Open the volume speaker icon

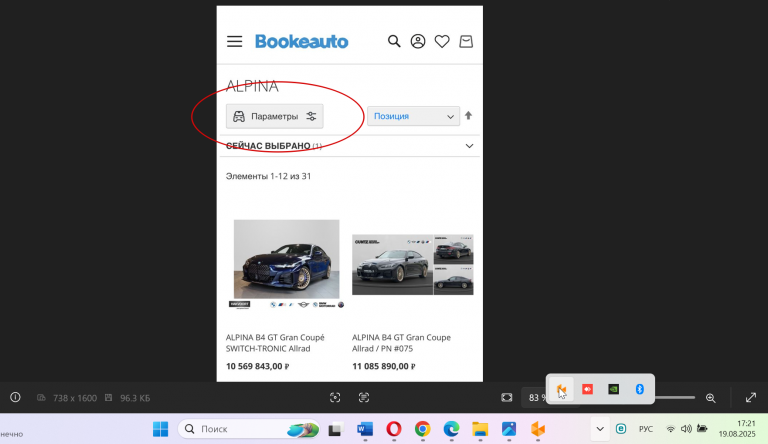(x=686, y=429)
